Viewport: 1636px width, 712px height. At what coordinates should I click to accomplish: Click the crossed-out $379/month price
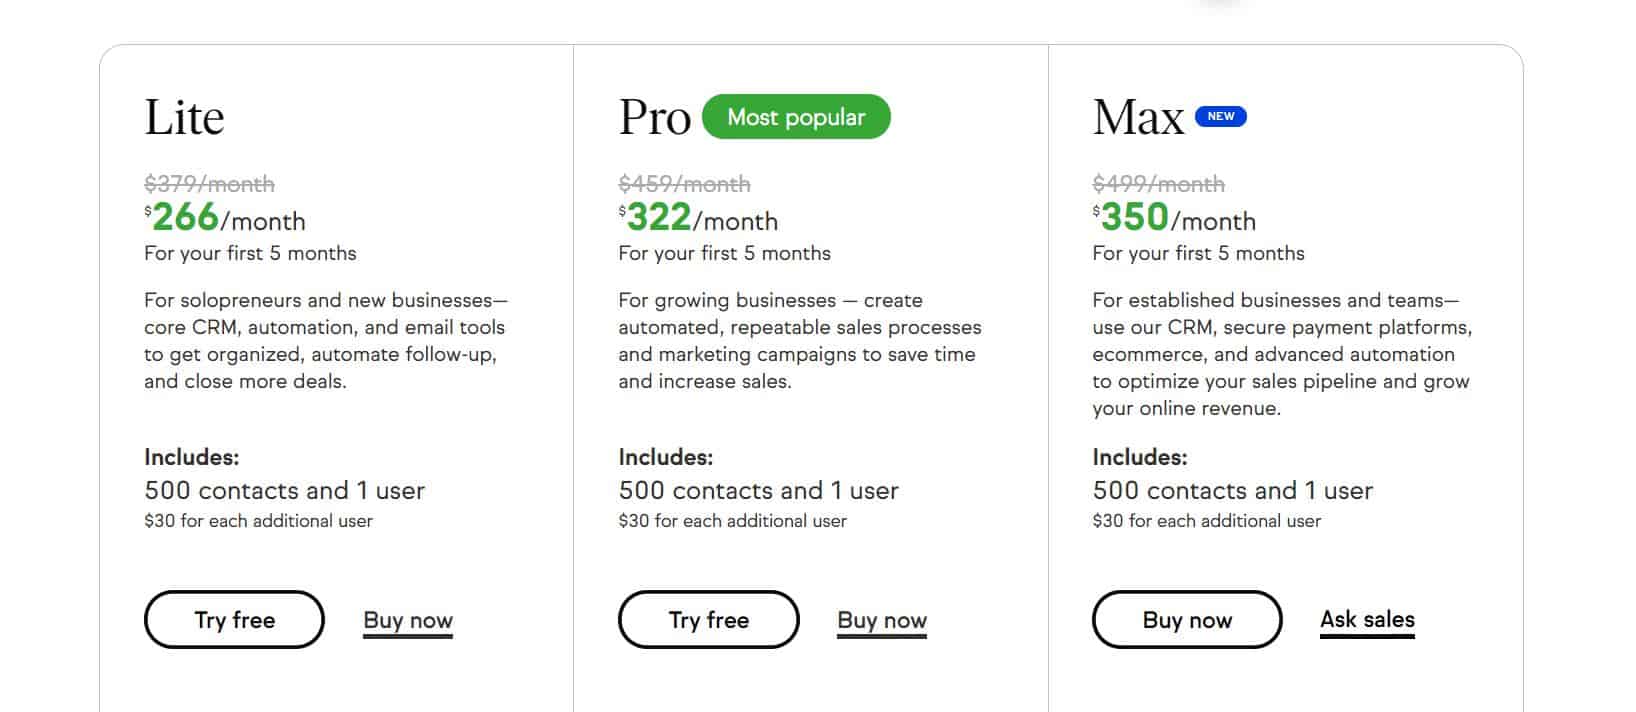click(x=209, y=184)
